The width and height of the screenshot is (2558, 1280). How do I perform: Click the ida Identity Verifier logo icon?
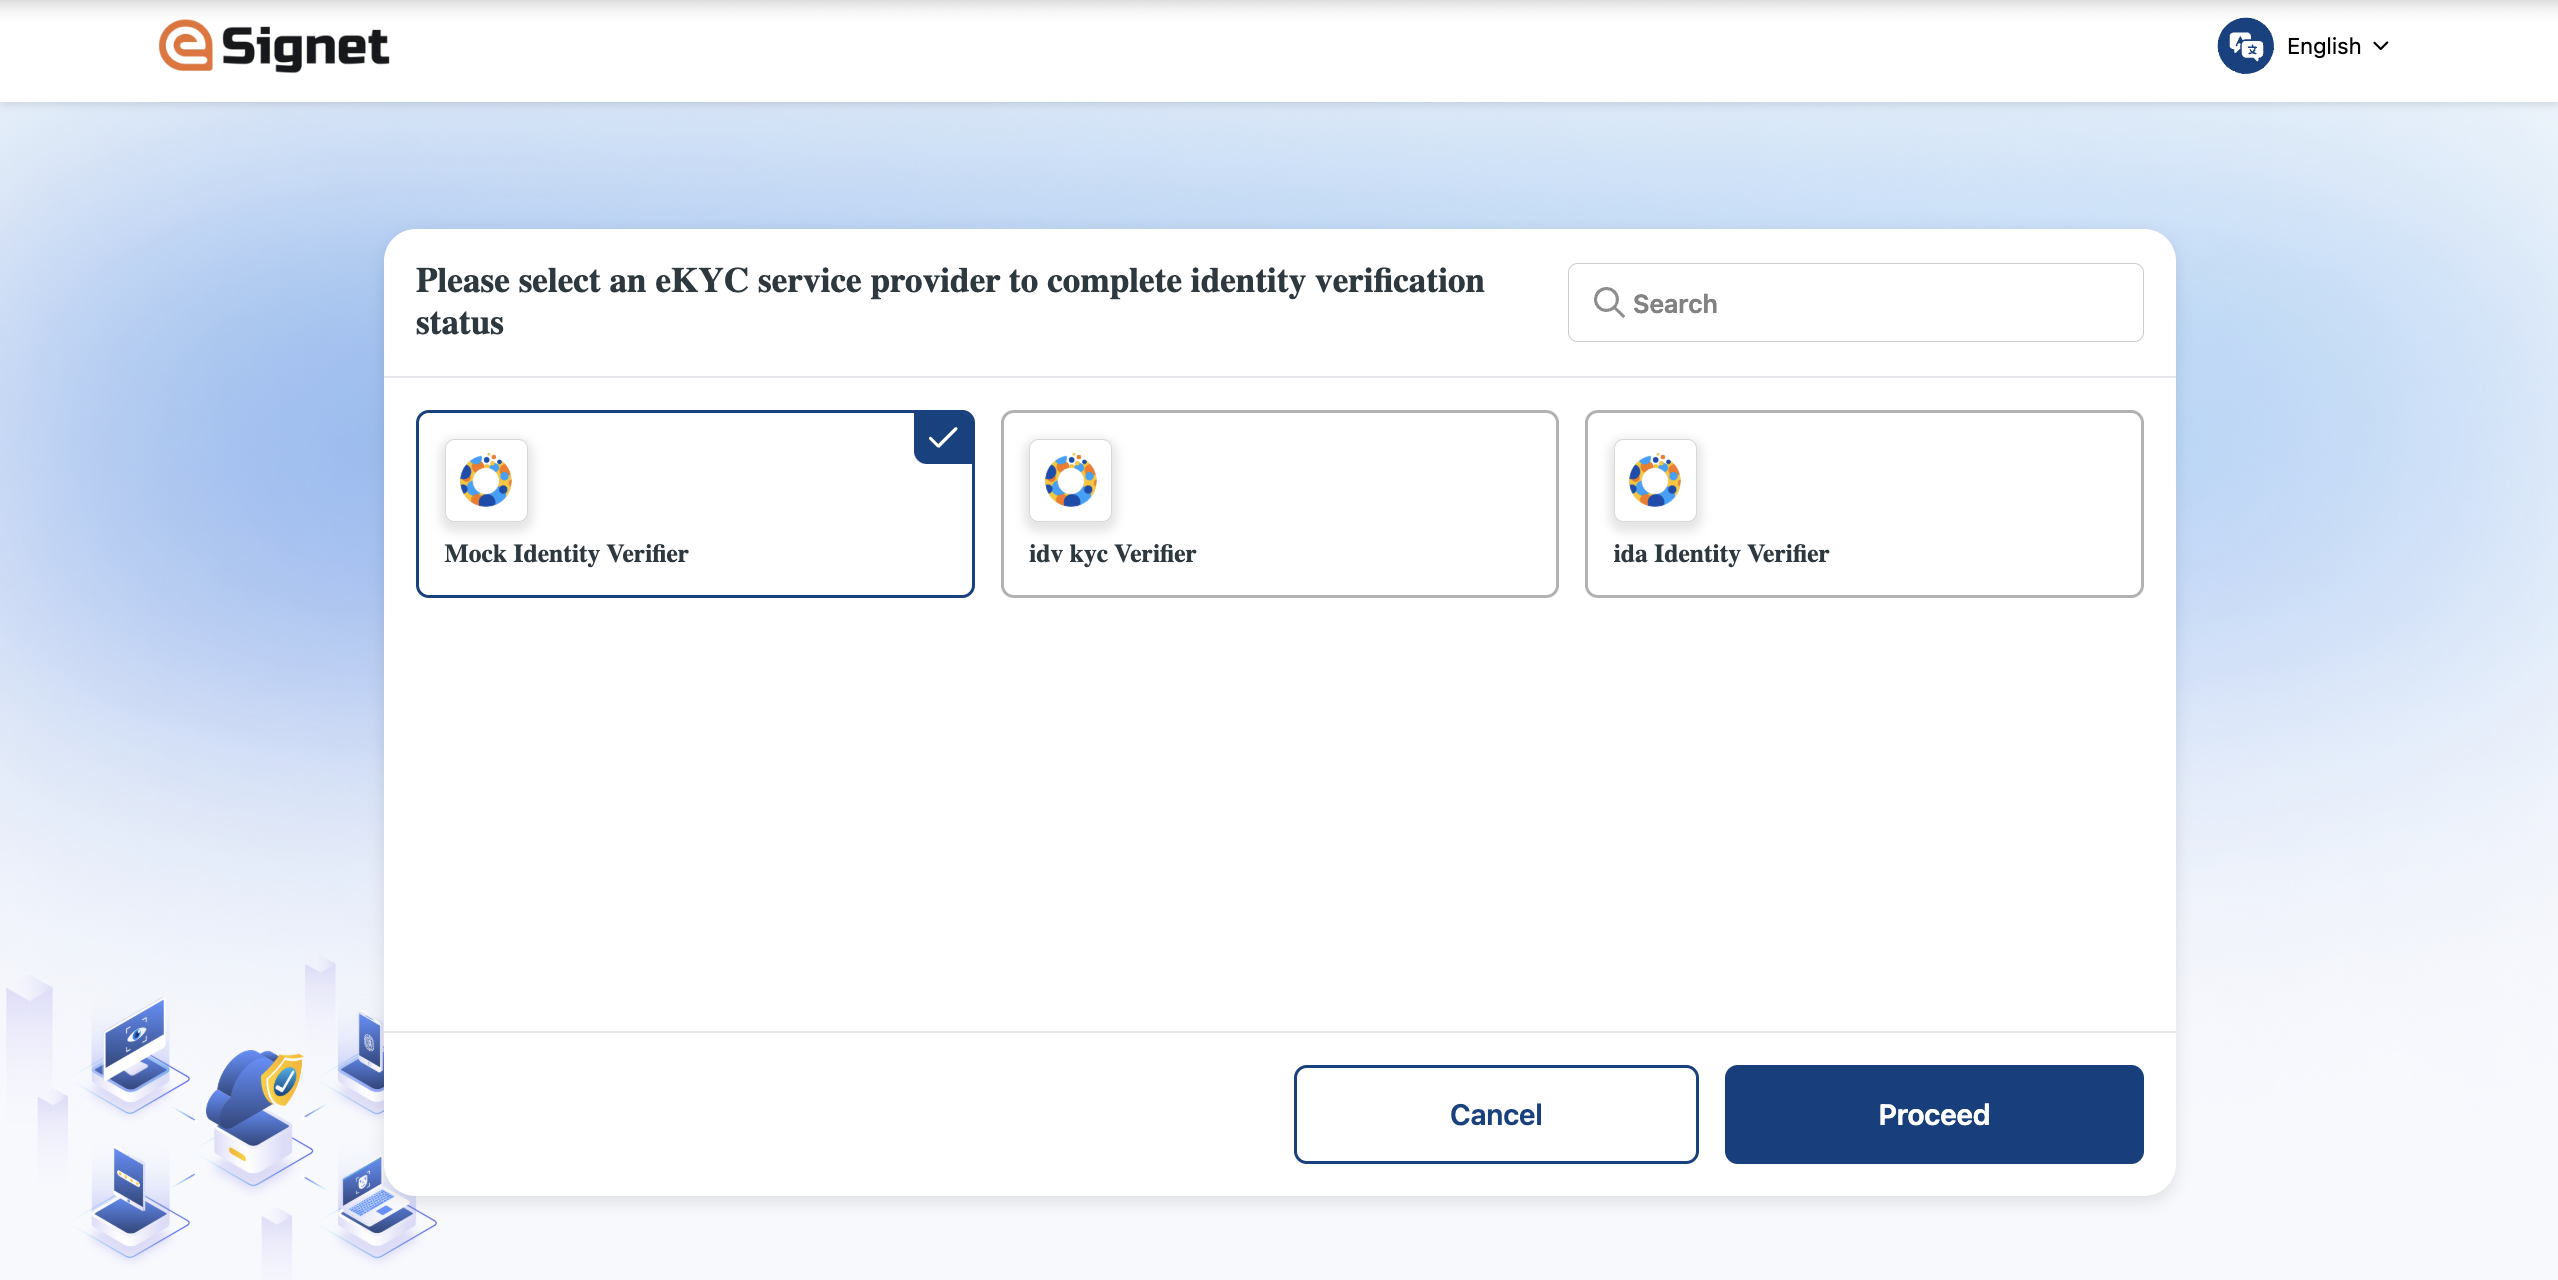[1654, 481]
